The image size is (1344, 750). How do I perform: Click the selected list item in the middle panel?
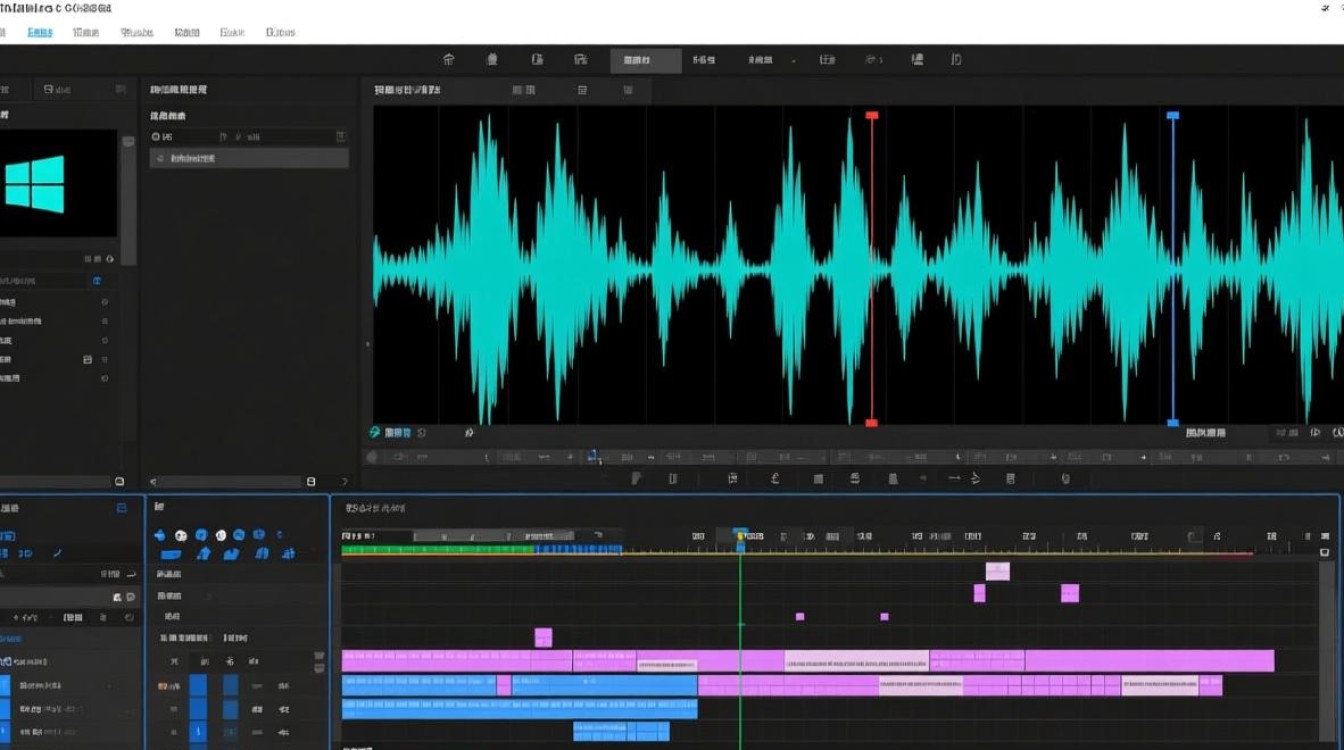coord(249,158)
